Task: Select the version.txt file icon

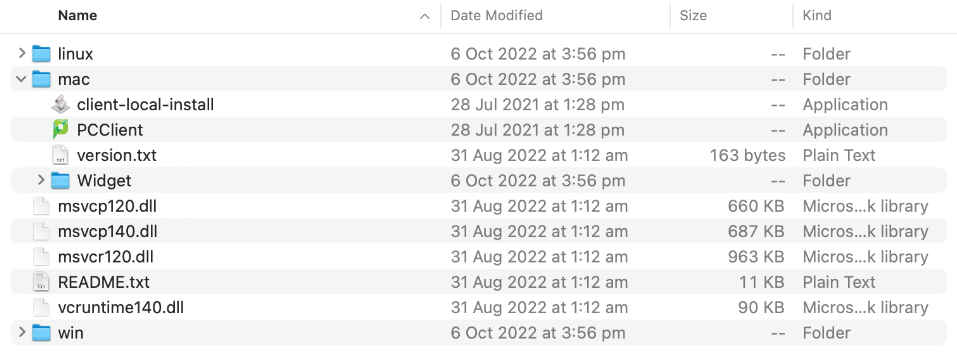Action: tap(60, 155)
